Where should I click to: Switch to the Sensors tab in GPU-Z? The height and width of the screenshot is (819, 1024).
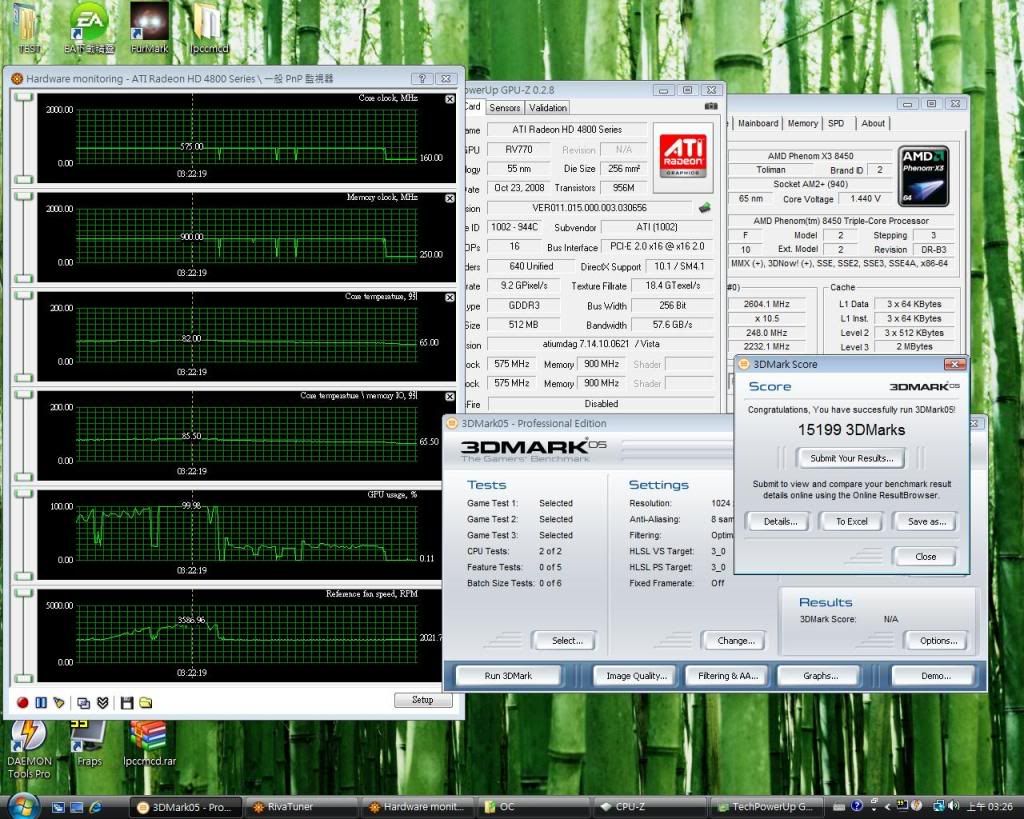click(x=504, y=108)
